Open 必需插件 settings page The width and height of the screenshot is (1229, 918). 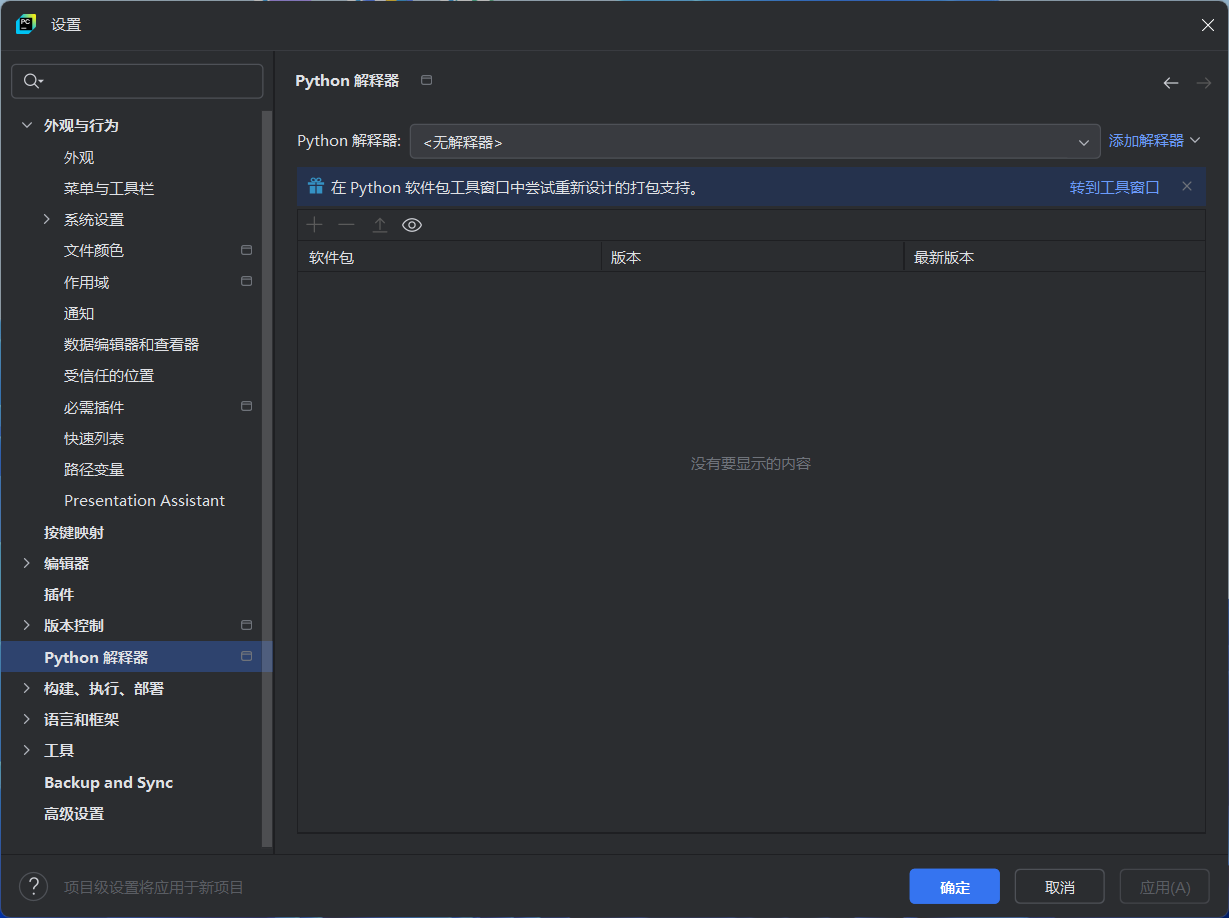[94, 407]
